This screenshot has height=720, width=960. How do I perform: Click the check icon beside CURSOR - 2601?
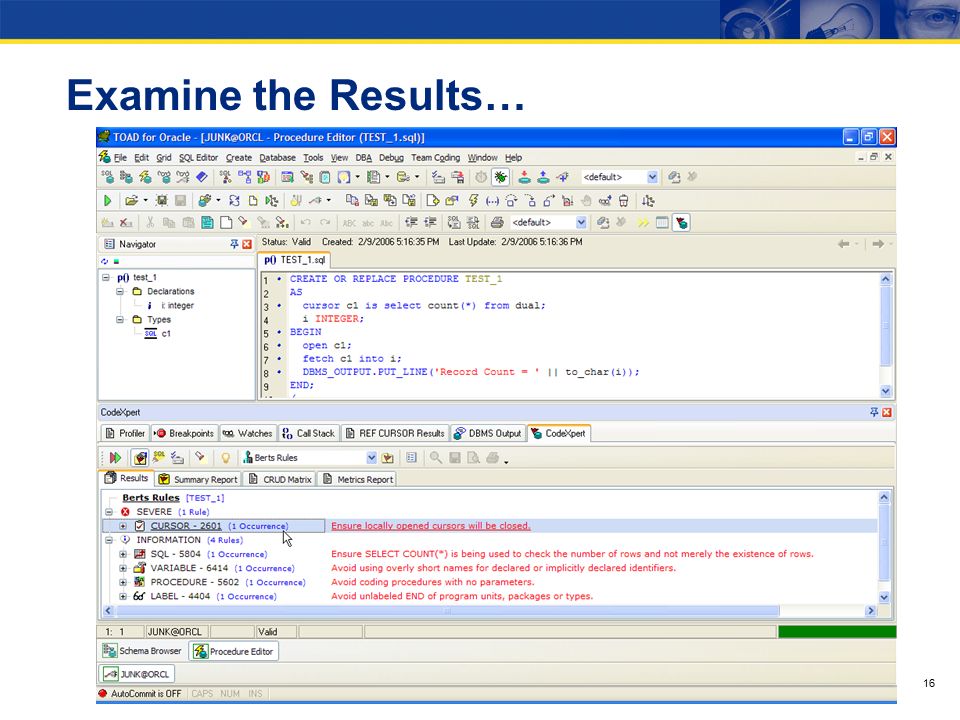[x=140, y=526]
